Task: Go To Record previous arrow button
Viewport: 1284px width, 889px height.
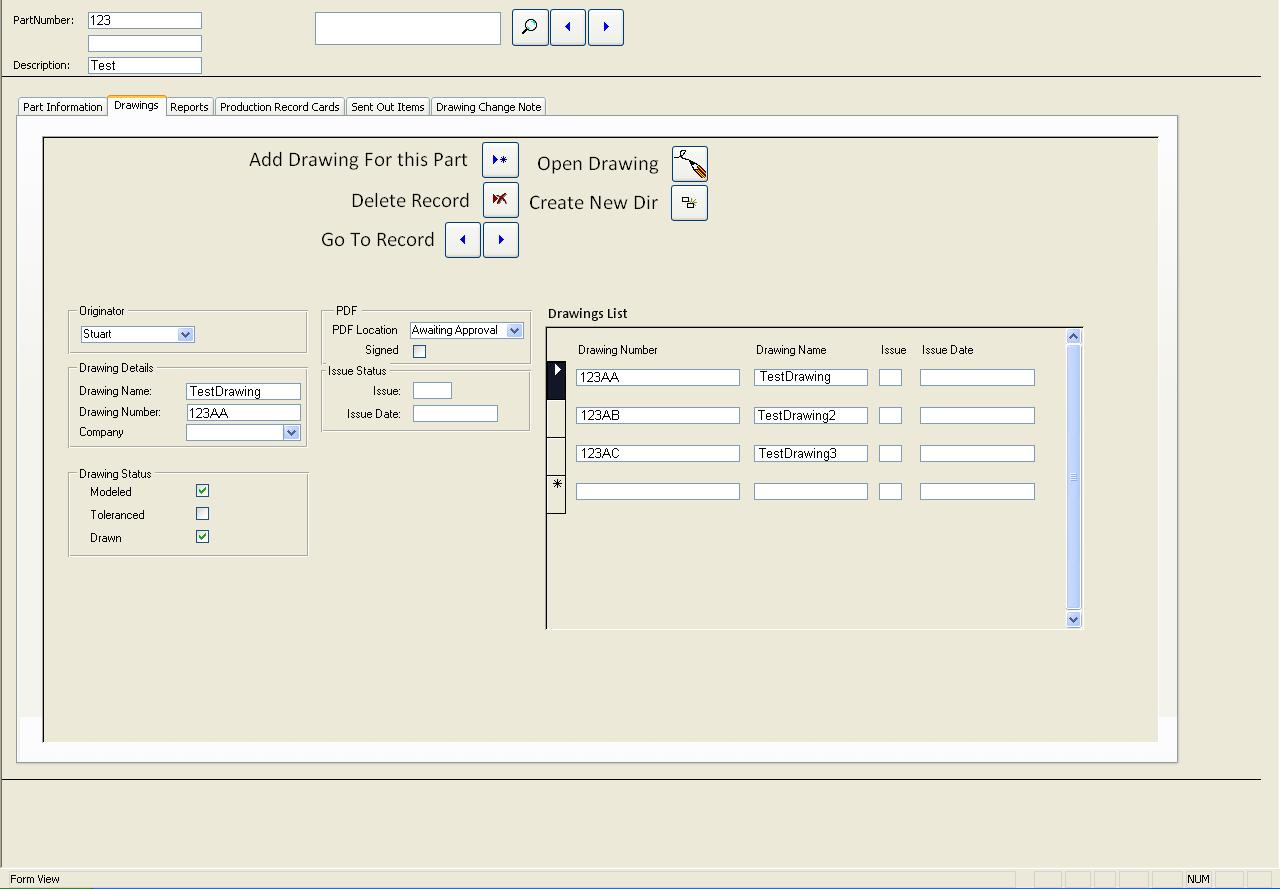Action: click(463, 240)
